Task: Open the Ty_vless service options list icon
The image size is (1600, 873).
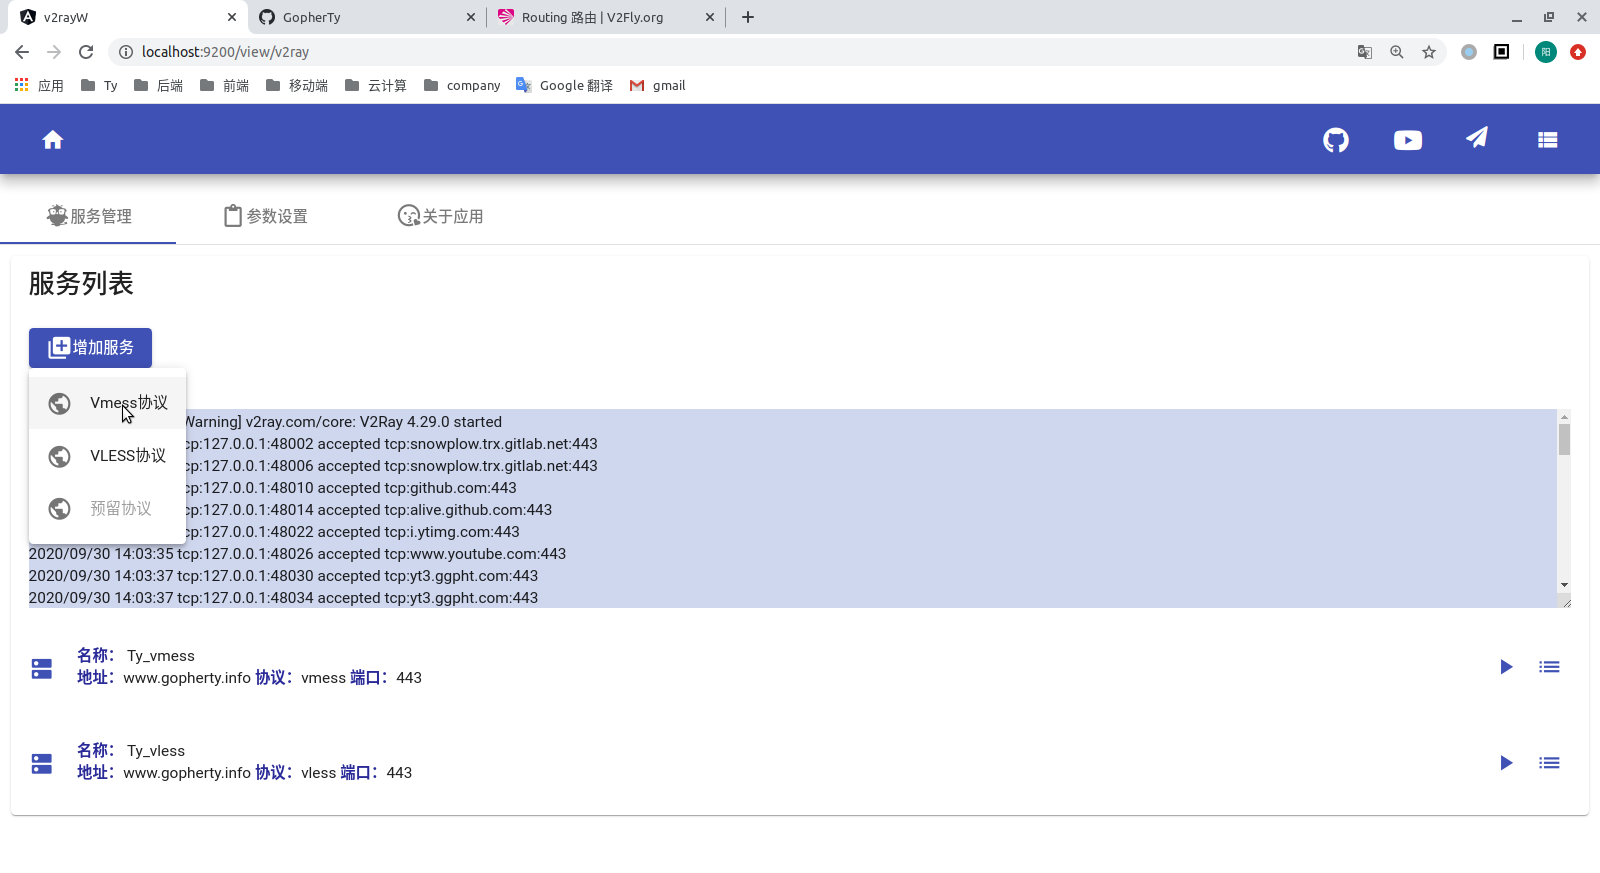Action: (x=1549, y=763)
